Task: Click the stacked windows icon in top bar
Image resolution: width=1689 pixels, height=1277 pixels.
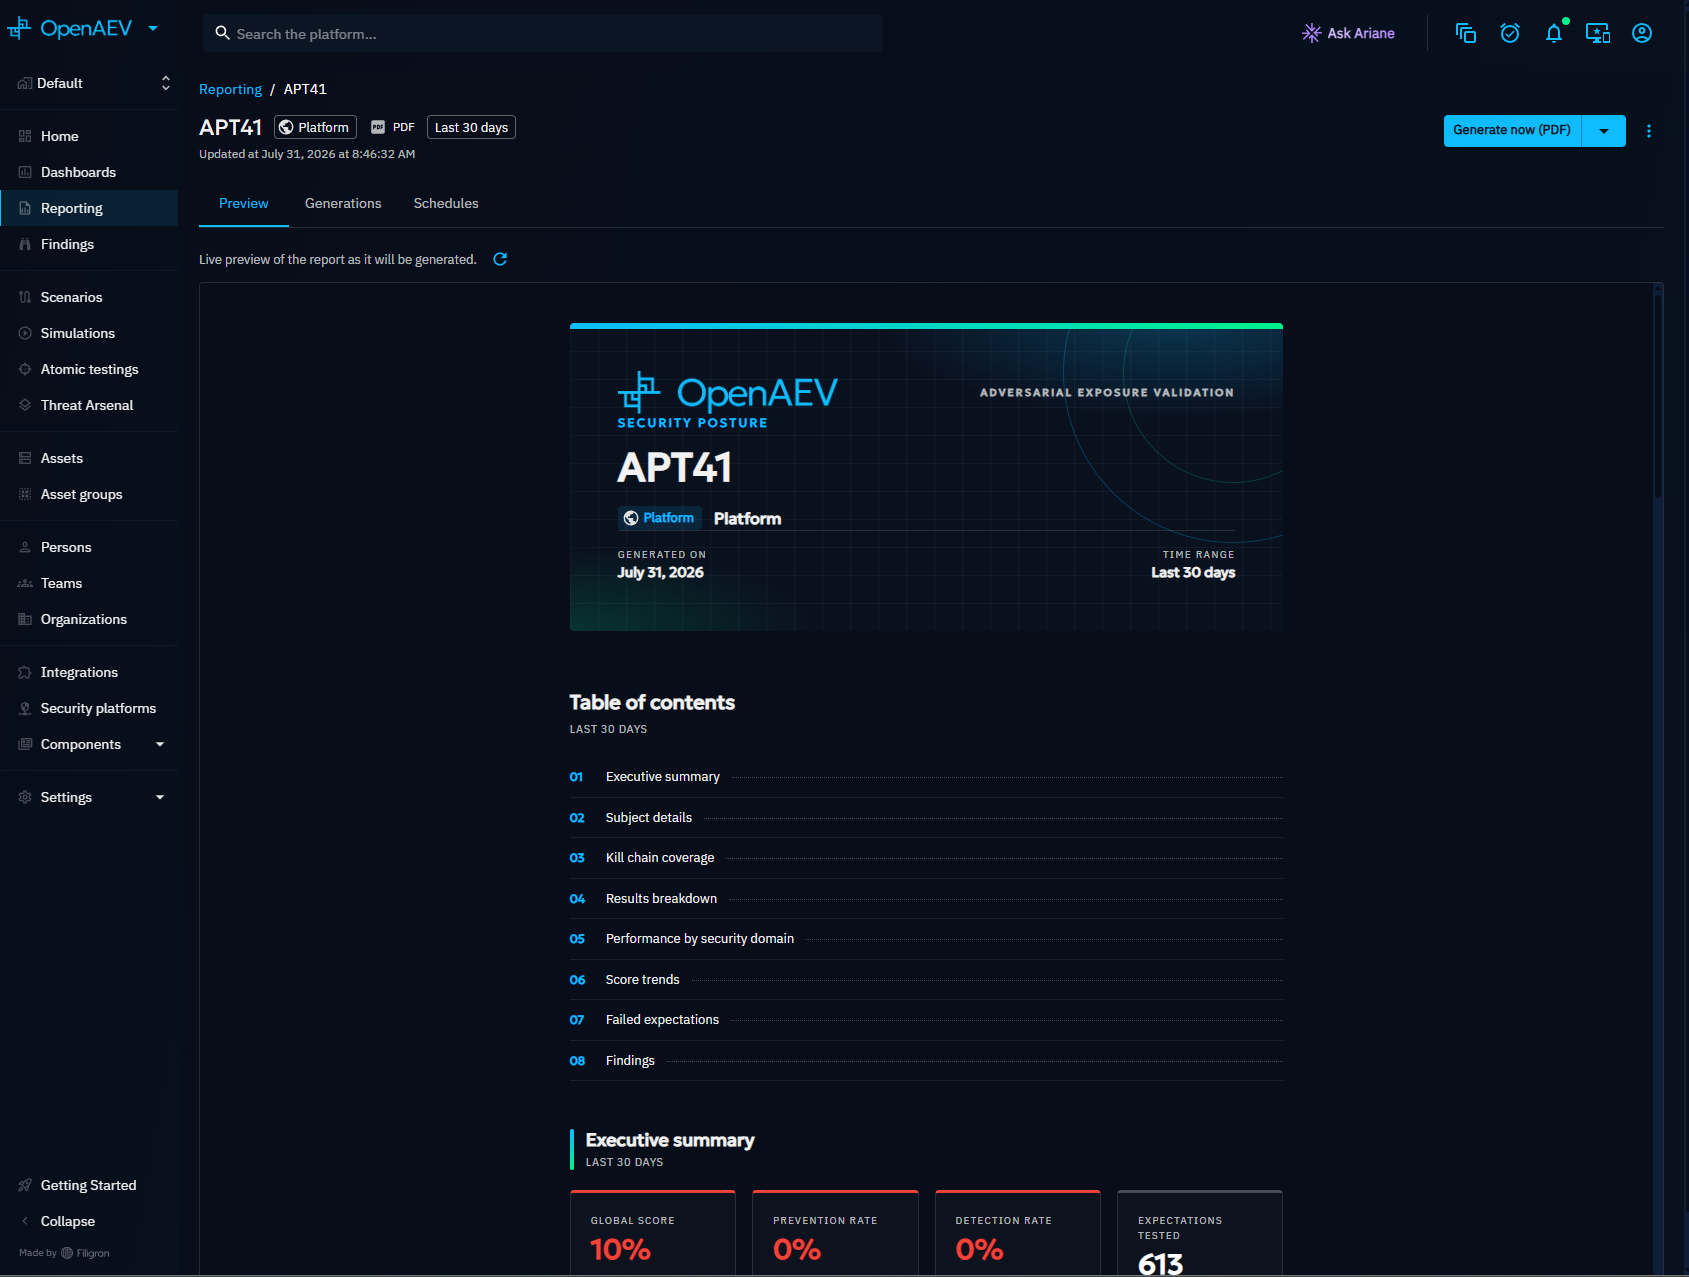Action: [x=1466, y=33]
